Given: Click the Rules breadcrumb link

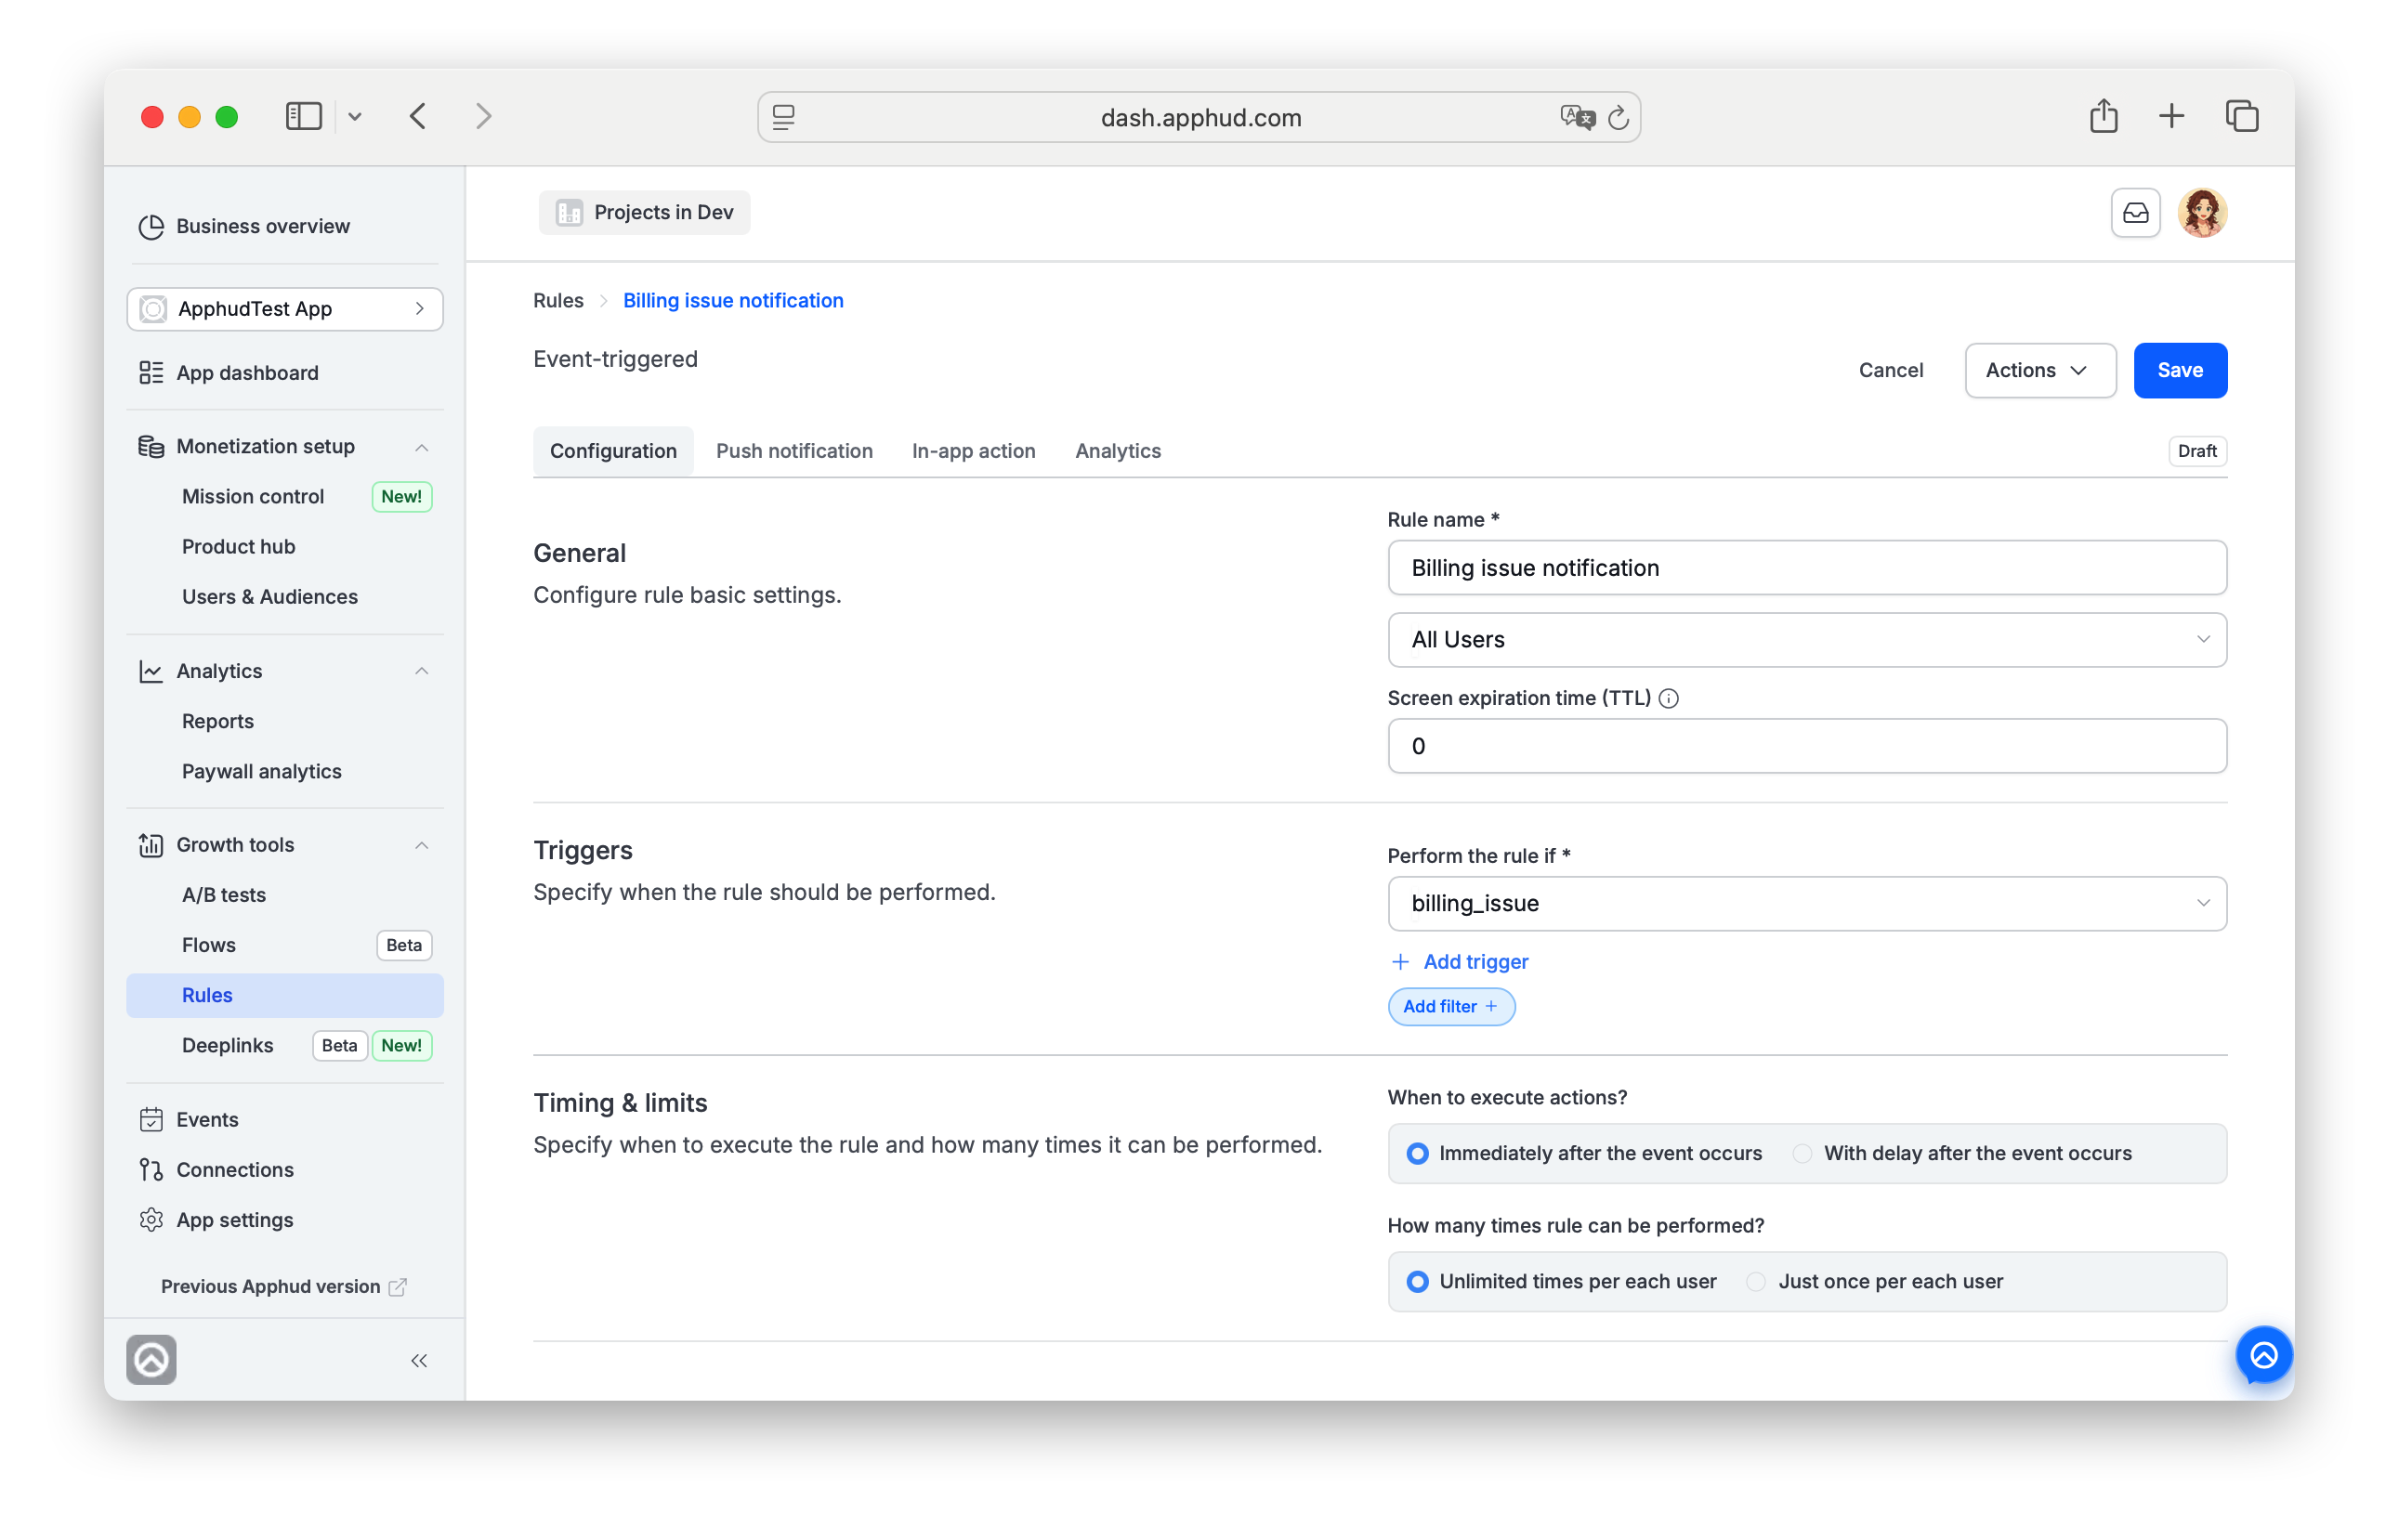Looking at the screenshot, I should 558,301.
